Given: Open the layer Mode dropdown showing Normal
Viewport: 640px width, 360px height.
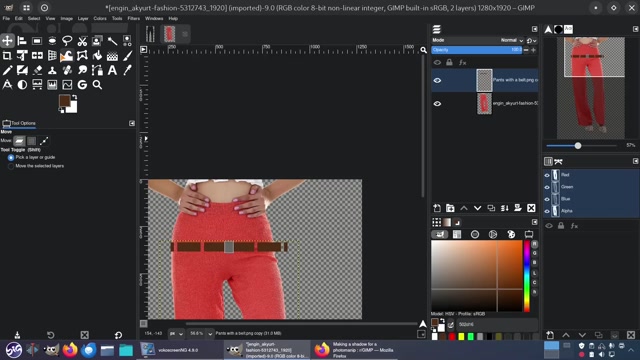Looking at the screenshot, I should pyautogui.click(x=478, y=40).
